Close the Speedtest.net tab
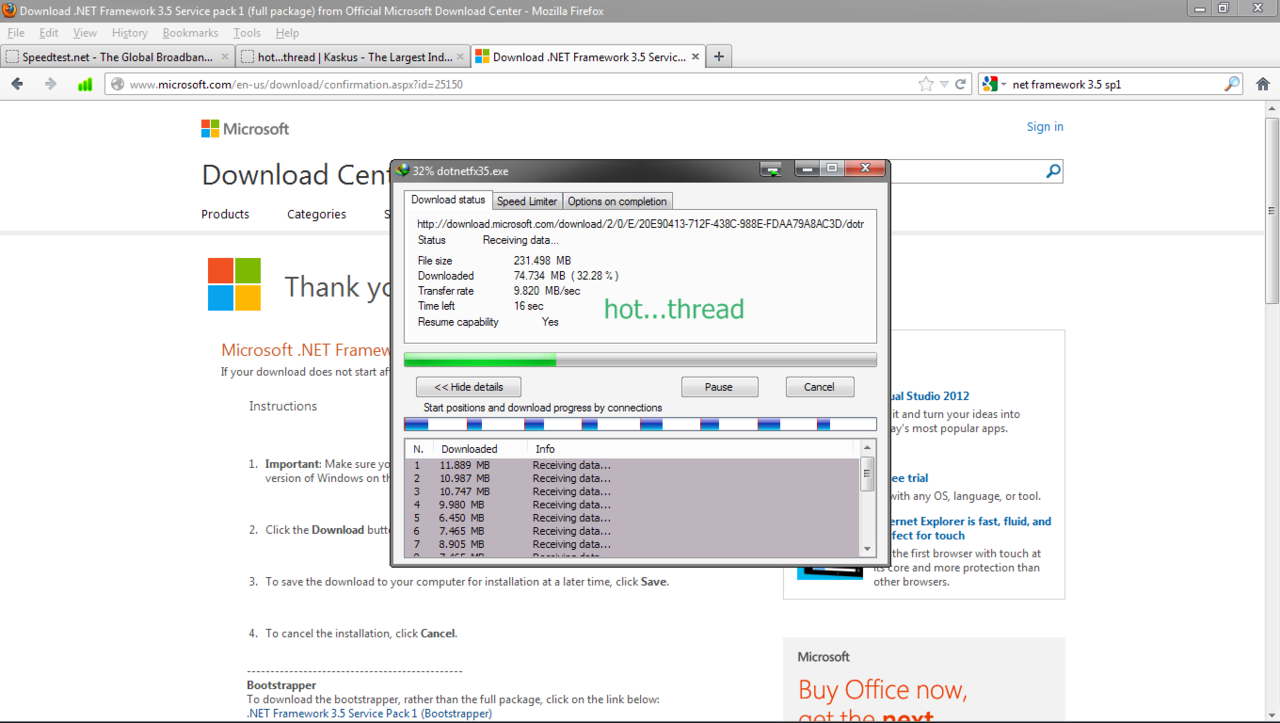The width and height of the screenshot is (1280, 723). [x=224, y=57]
